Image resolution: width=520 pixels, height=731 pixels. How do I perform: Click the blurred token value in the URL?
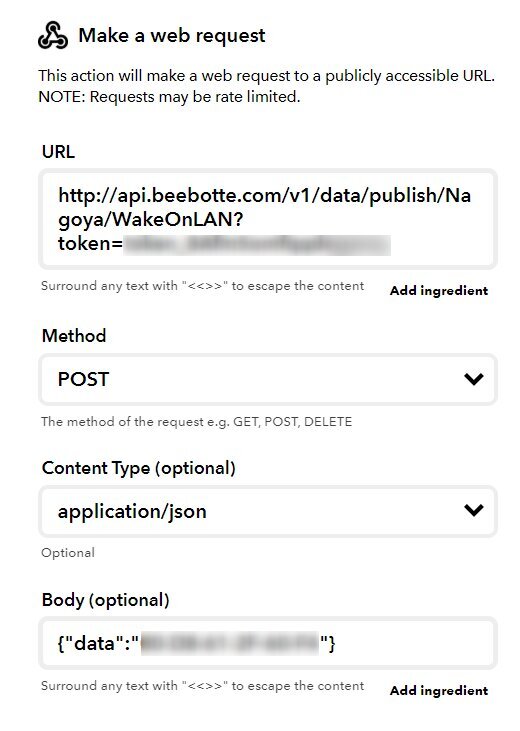[x=257, y=245]
